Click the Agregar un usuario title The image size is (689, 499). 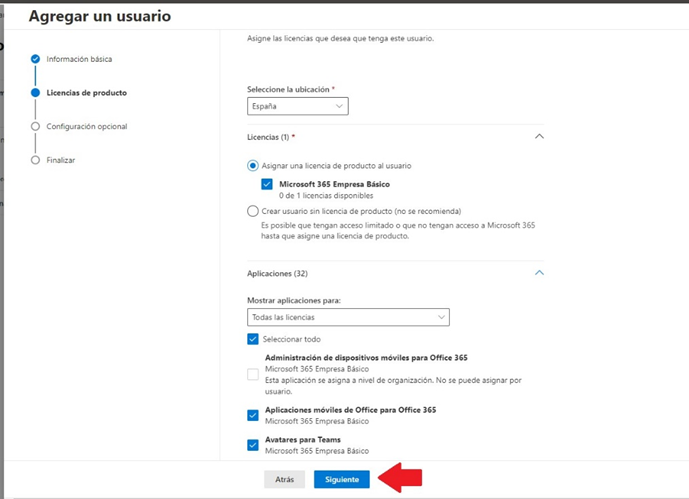coord(100,16)
